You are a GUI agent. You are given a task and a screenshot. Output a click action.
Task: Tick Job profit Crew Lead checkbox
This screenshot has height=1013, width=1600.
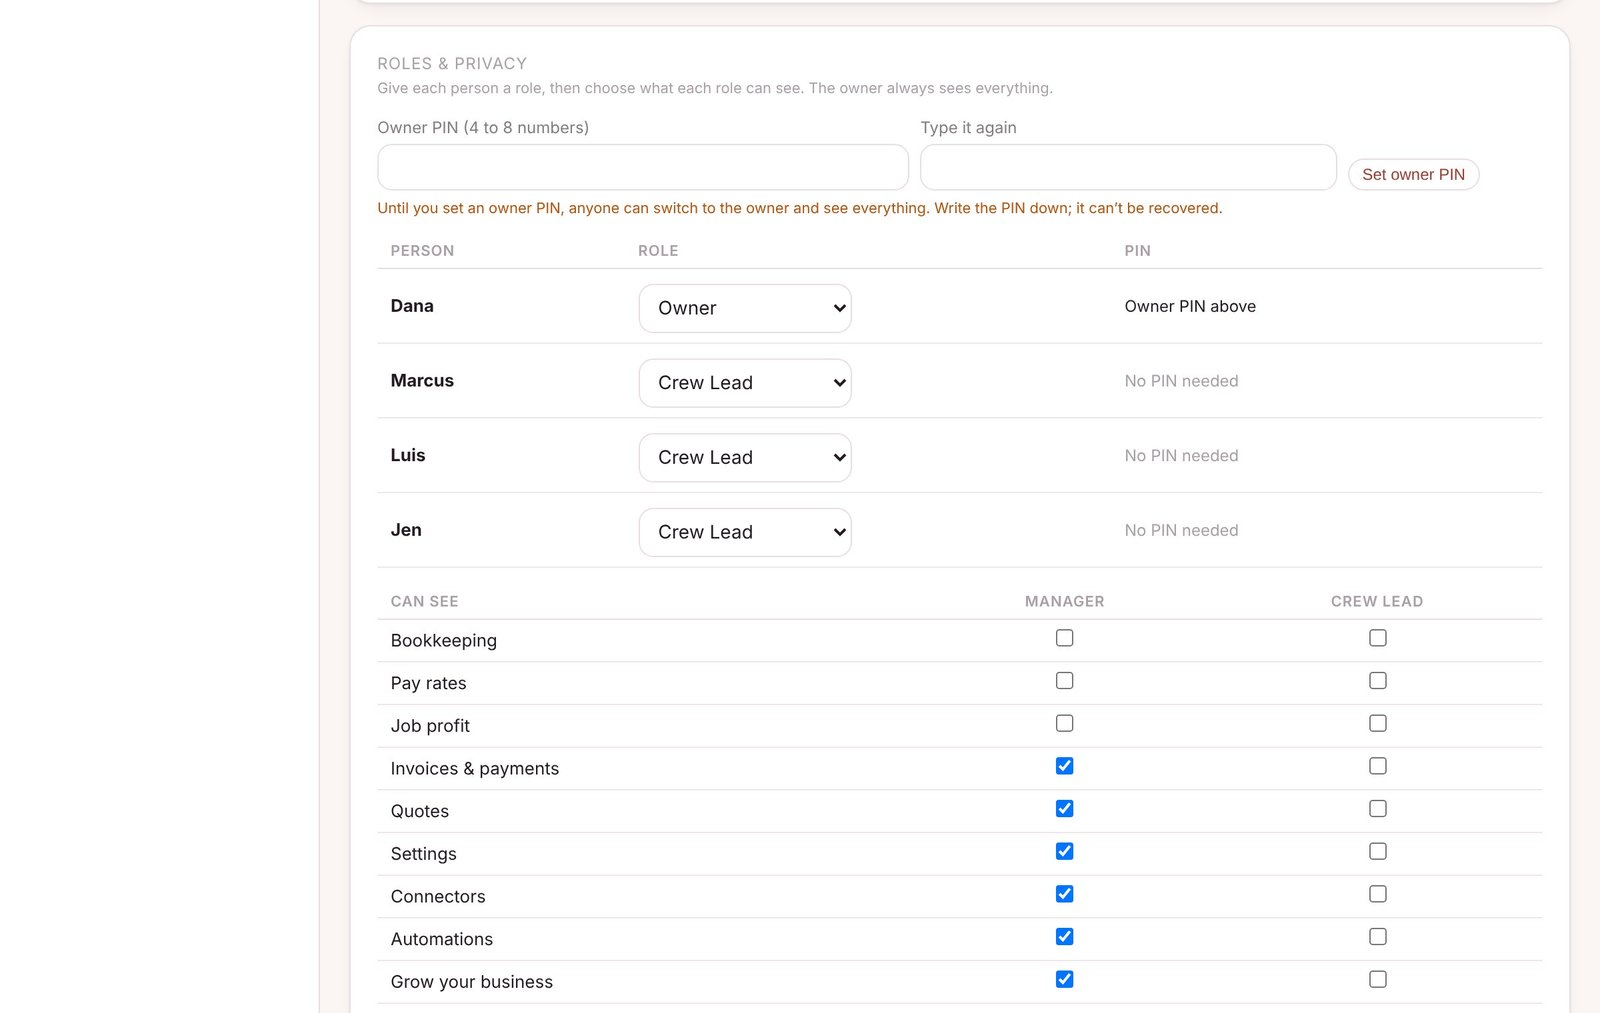point(1378,723)
